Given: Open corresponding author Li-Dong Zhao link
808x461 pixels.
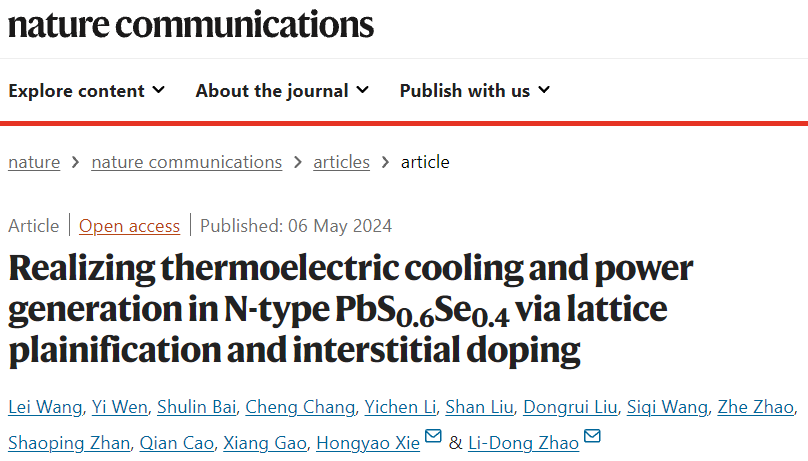Looking at the screenshot, I should coord(524,443).
